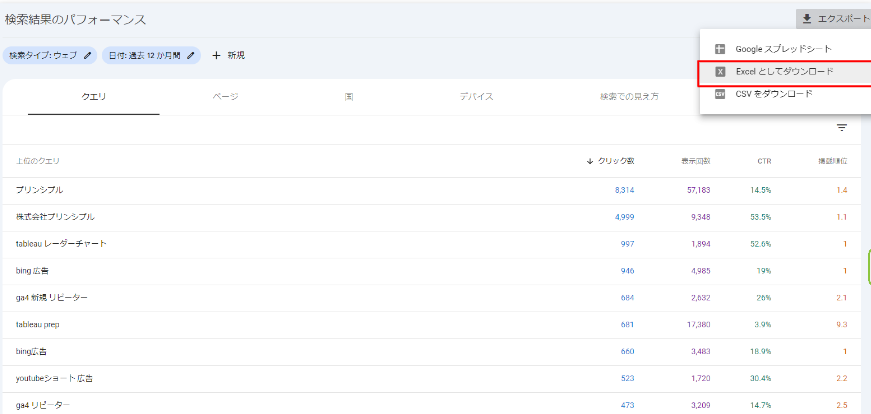871x414 pixels.
Task: Choose Excel としてダウンロード option
Action: (x=784, y=72)
